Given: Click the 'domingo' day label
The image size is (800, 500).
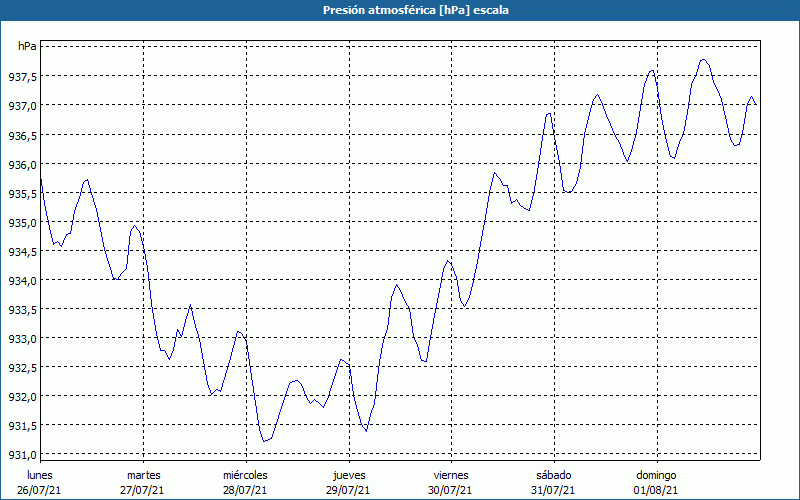Looking at the screenshot, I should [656, 475].
